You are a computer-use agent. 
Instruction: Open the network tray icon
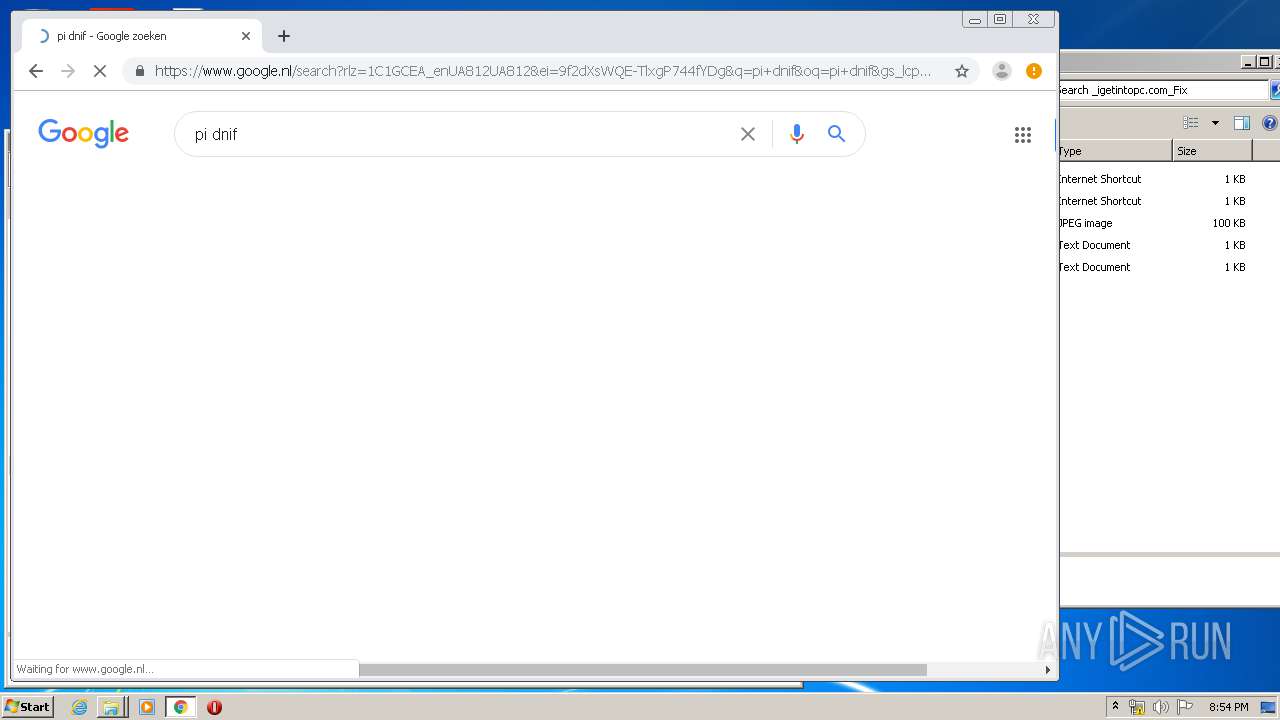click(x=1137, y=707)
